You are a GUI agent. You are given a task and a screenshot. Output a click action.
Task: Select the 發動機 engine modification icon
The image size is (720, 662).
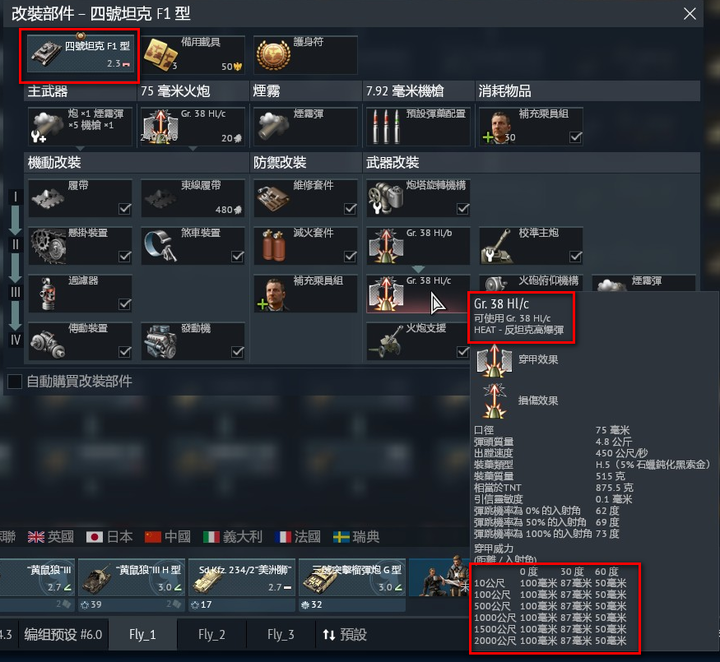click(161, 341)
